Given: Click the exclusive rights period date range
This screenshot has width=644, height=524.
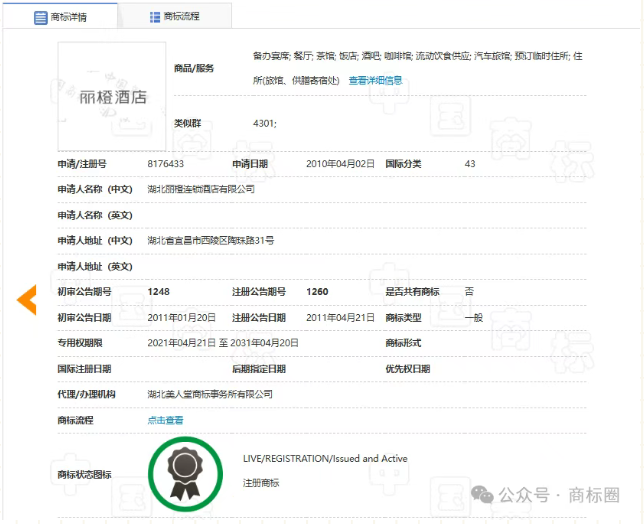Looking at the screenshot, I should click(223, 343).
